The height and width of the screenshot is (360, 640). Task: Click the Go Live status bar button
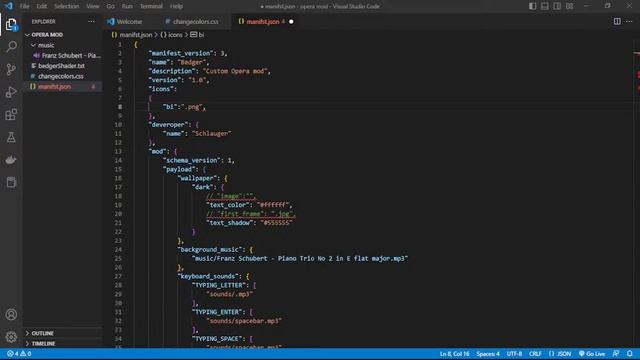click(x=592, y=353)
